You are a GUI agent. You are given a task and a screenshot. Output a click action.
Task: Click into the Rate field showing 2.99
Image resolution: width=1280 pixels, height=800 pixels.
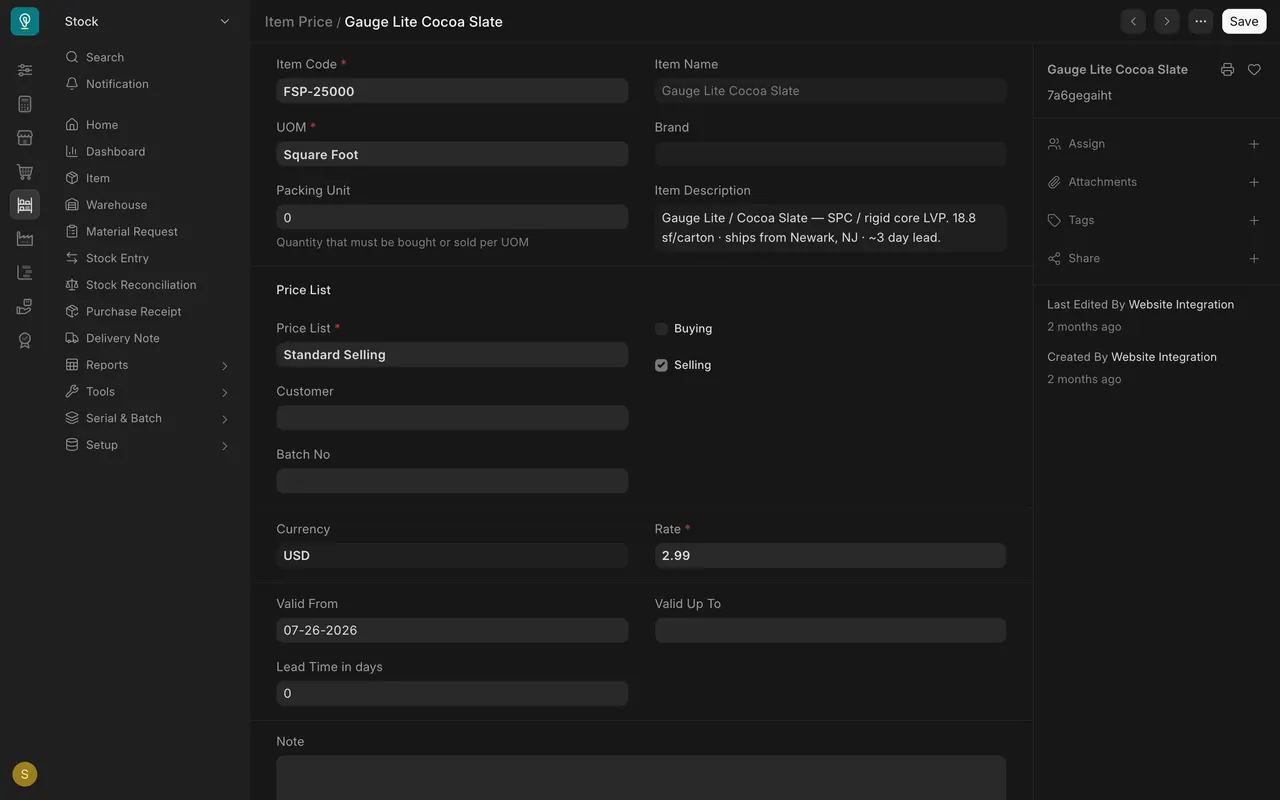pos(830,556)
